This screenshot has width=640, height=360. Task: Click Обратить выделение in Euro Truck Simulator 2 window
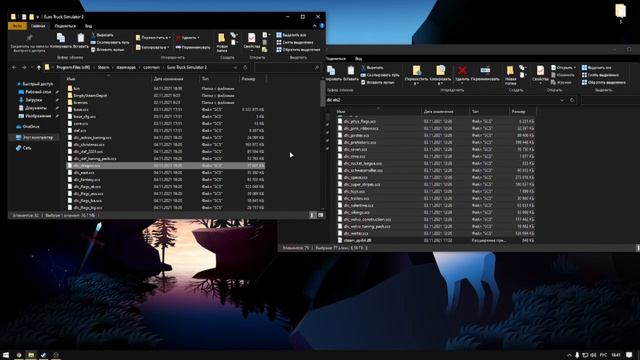[298, 50]
